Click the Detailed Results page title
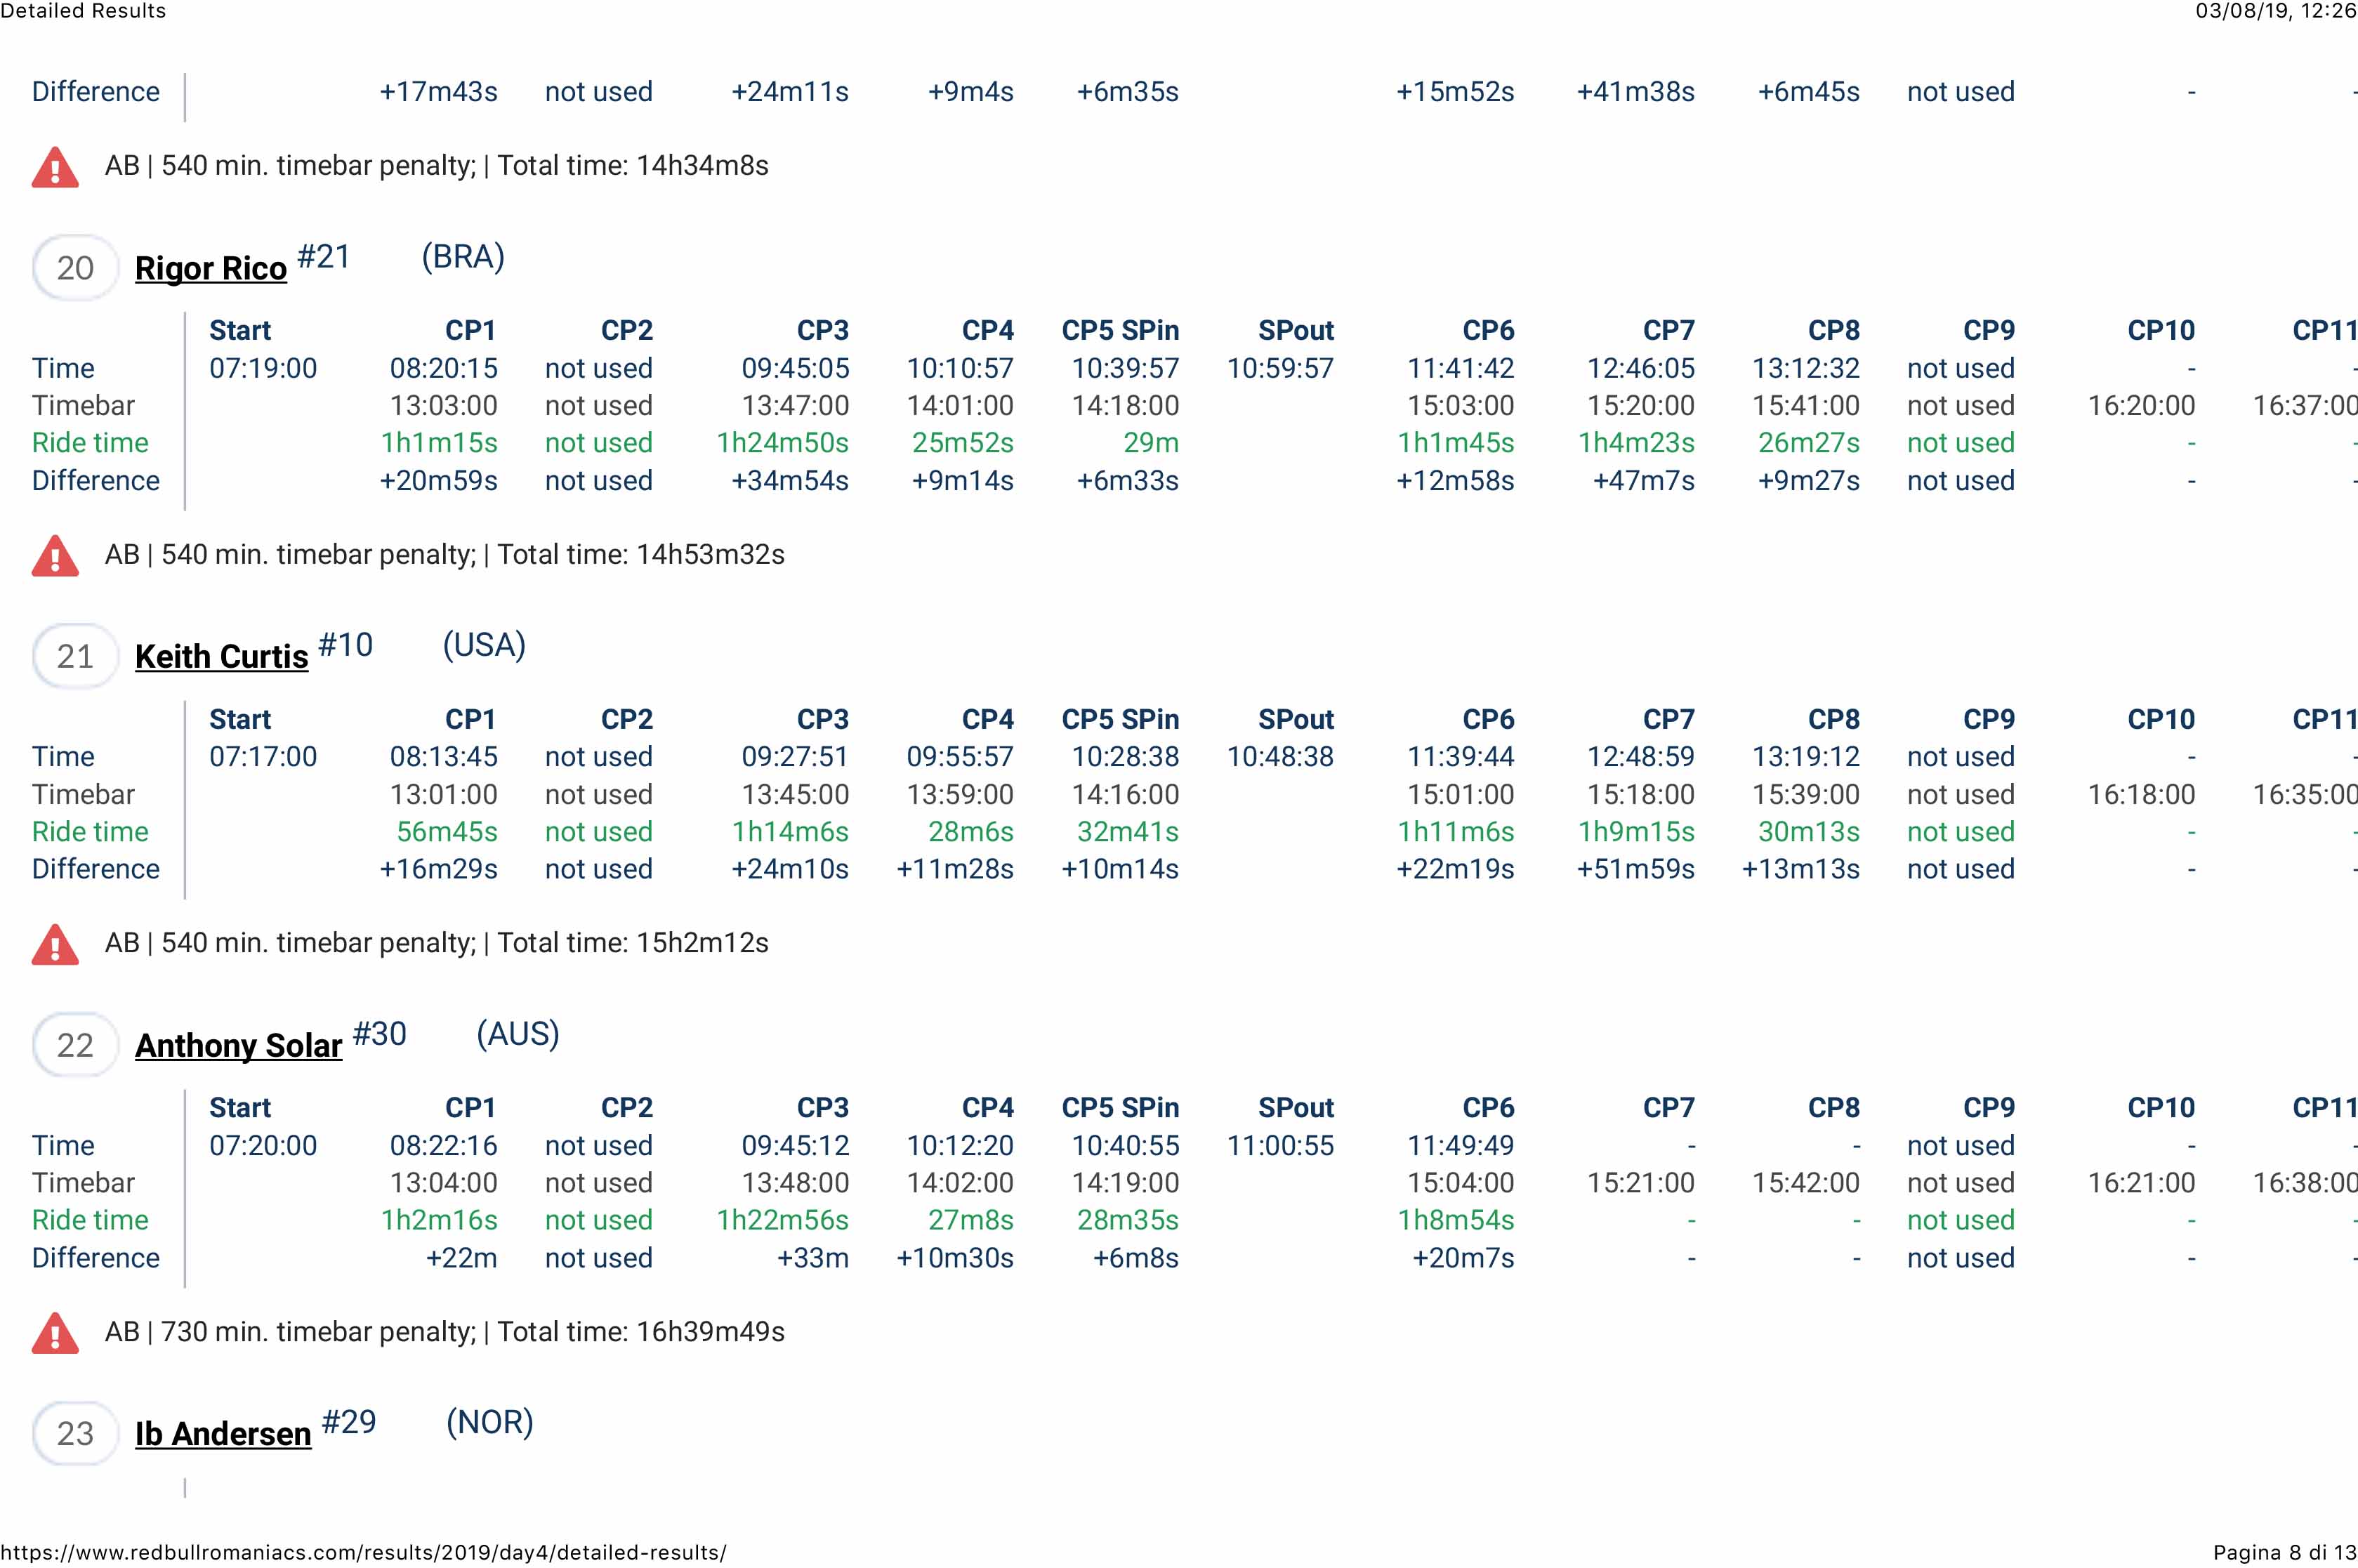 coord(83,11)
